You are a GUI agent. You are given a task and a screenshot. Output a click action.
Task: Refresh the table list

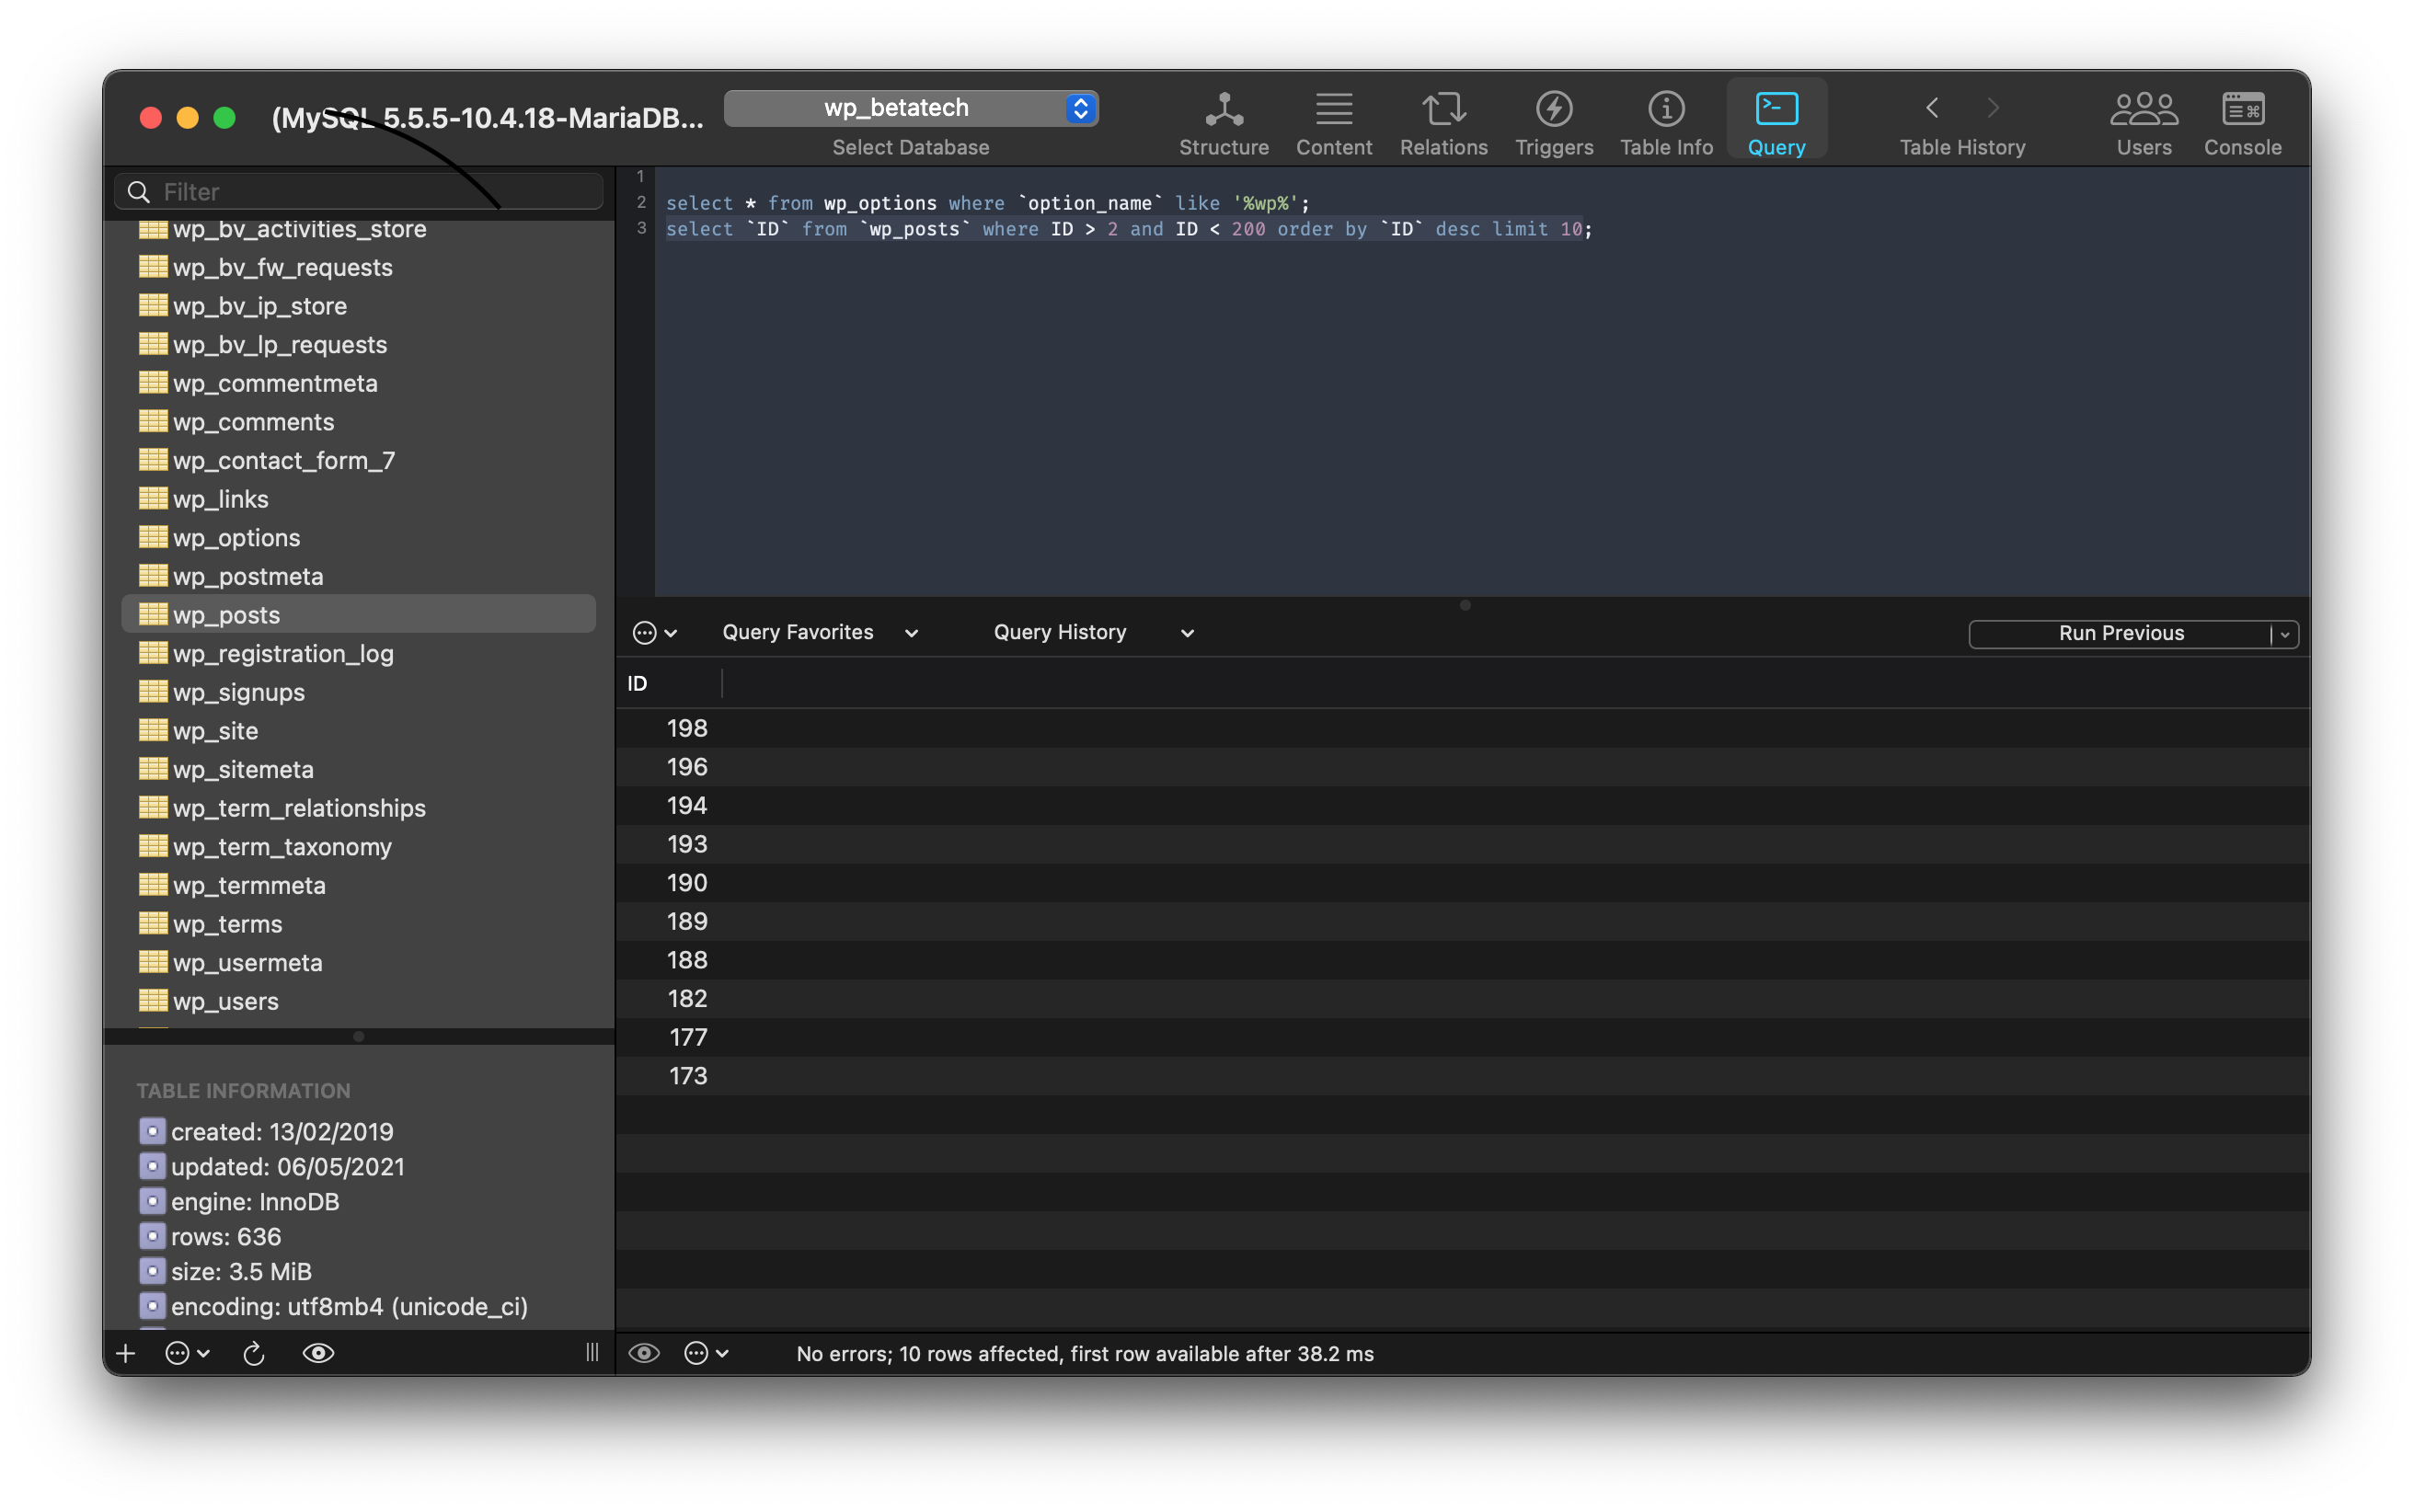253,1353
